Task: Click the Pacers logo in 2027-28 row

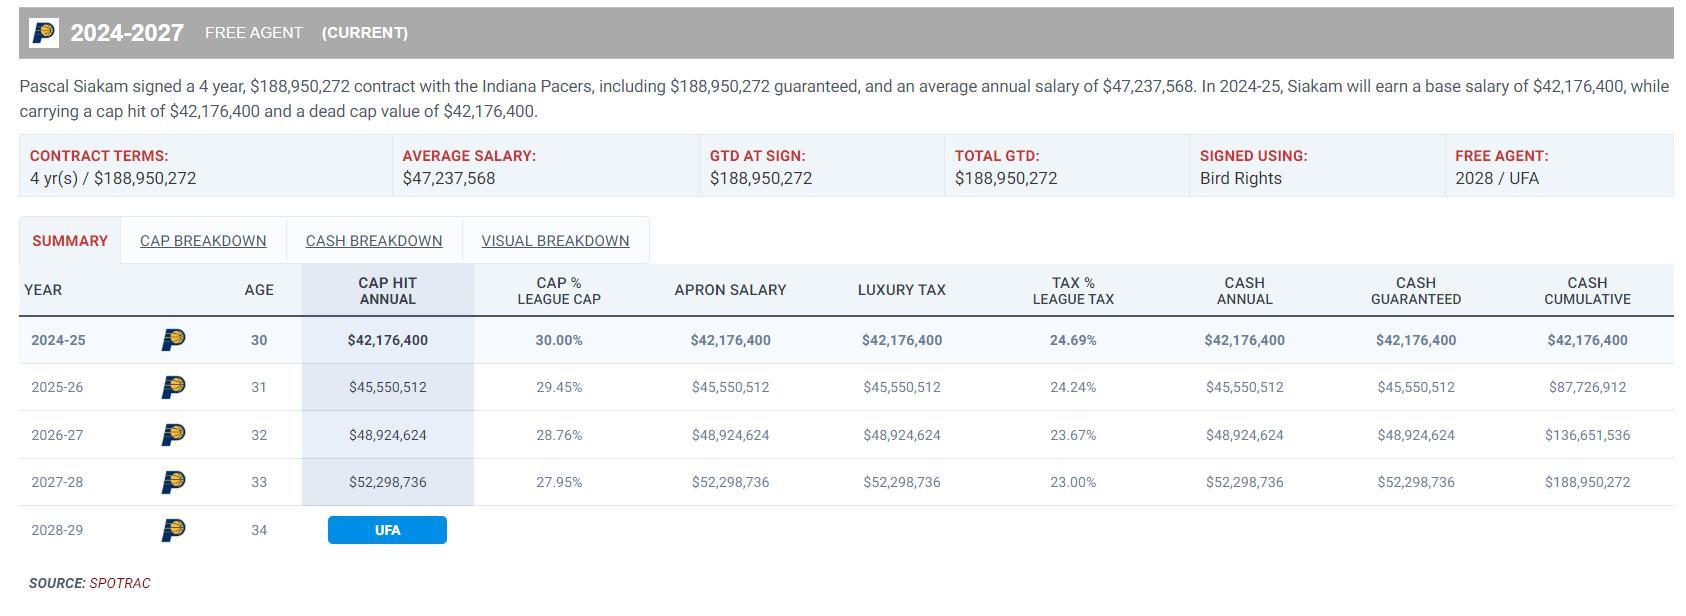Action: point(173,482)
